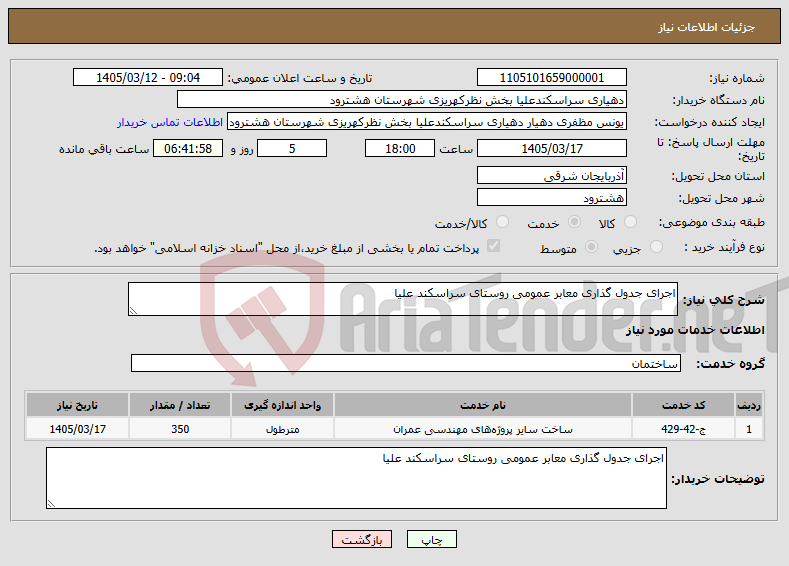Click the ردیف column header
Image resolution: width=789 pixels, height=566 pixels.
click(x=749, y=405)
